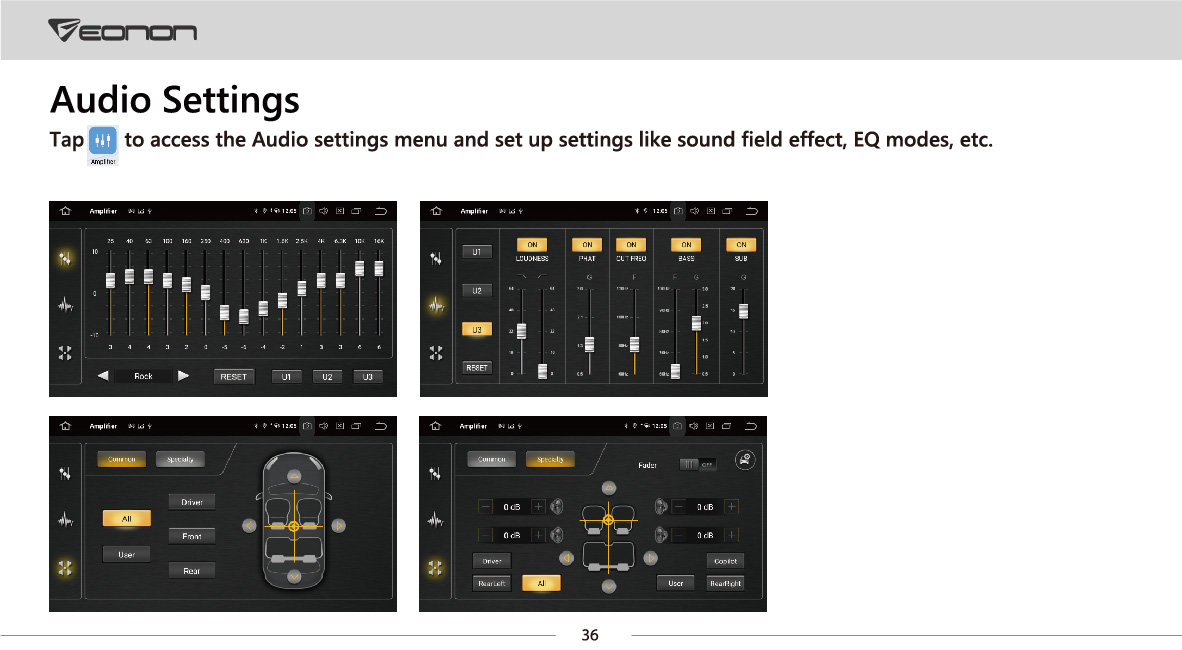Toggle the LOUDNESS ON switch
The width and height of the screenshot is (1182, 650).
coord(532,244)
